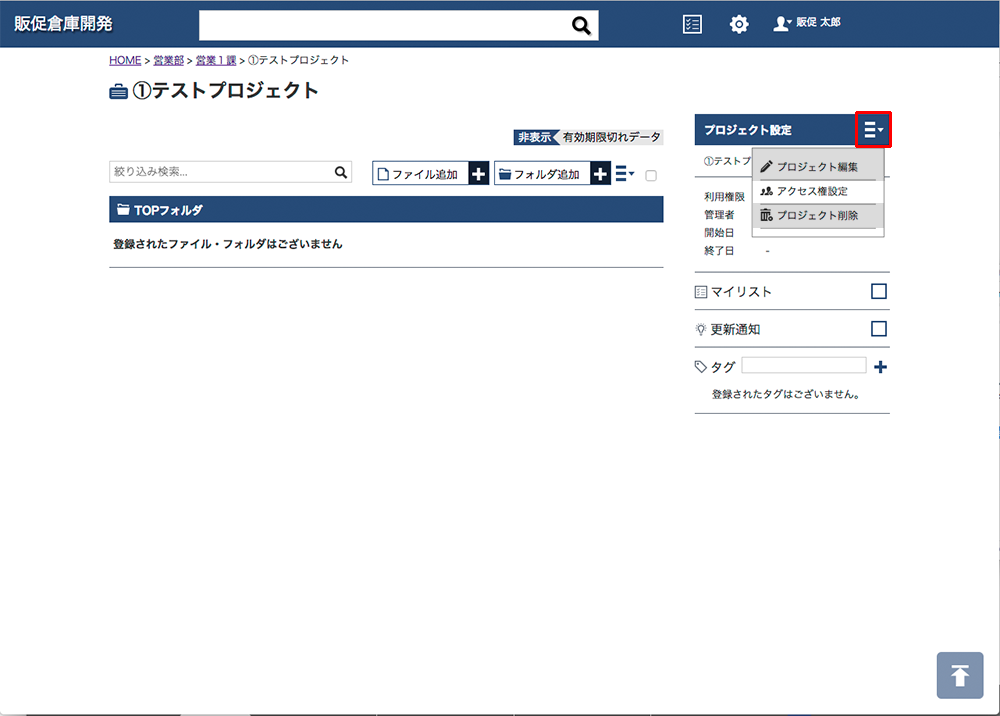Click the 更新通知 lightbulb icon
1000x716 pixels.
[x=701, y=330]
